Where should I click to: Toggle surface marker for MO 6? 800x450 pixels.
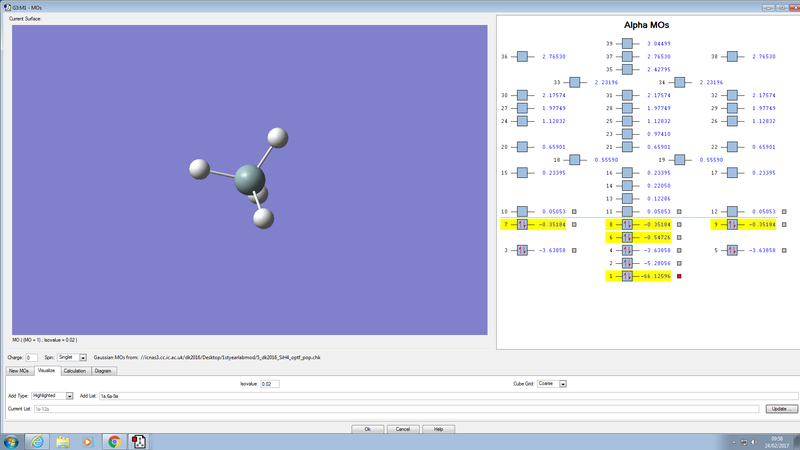[x=679, y=237]
